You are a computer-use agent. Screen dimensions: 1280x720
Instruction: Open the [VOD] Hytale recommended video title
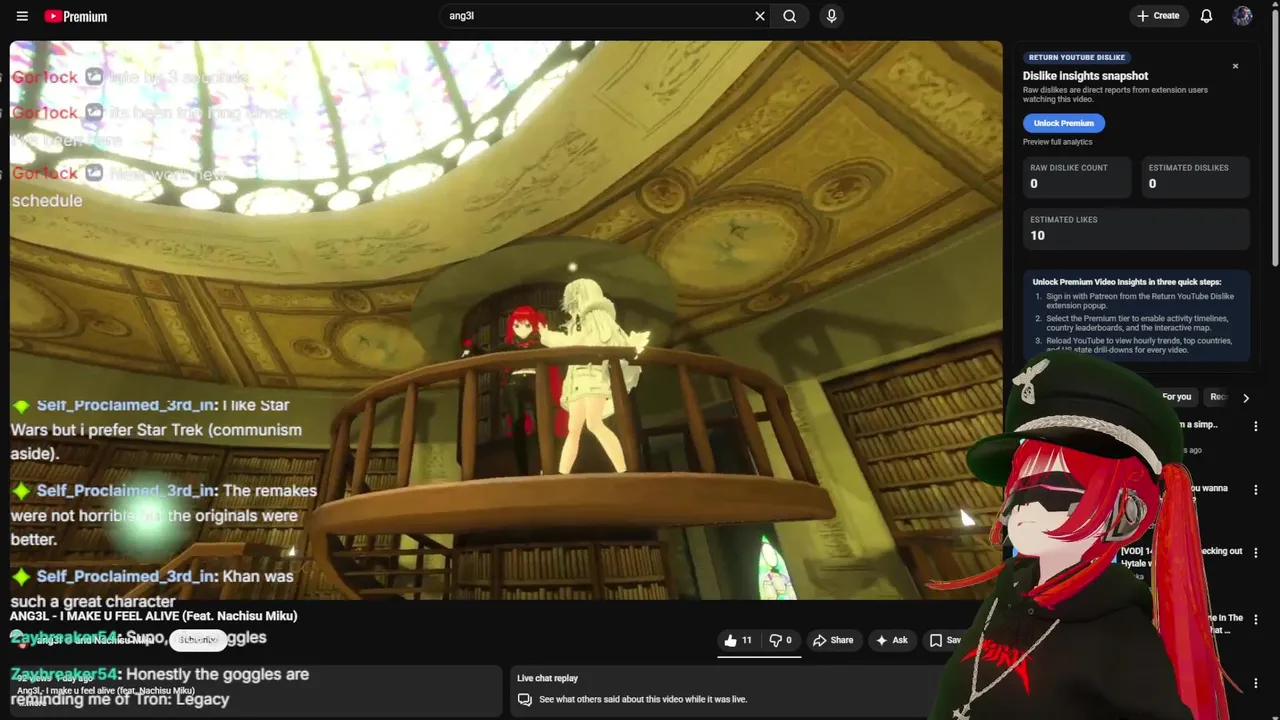click(1181, 557)
